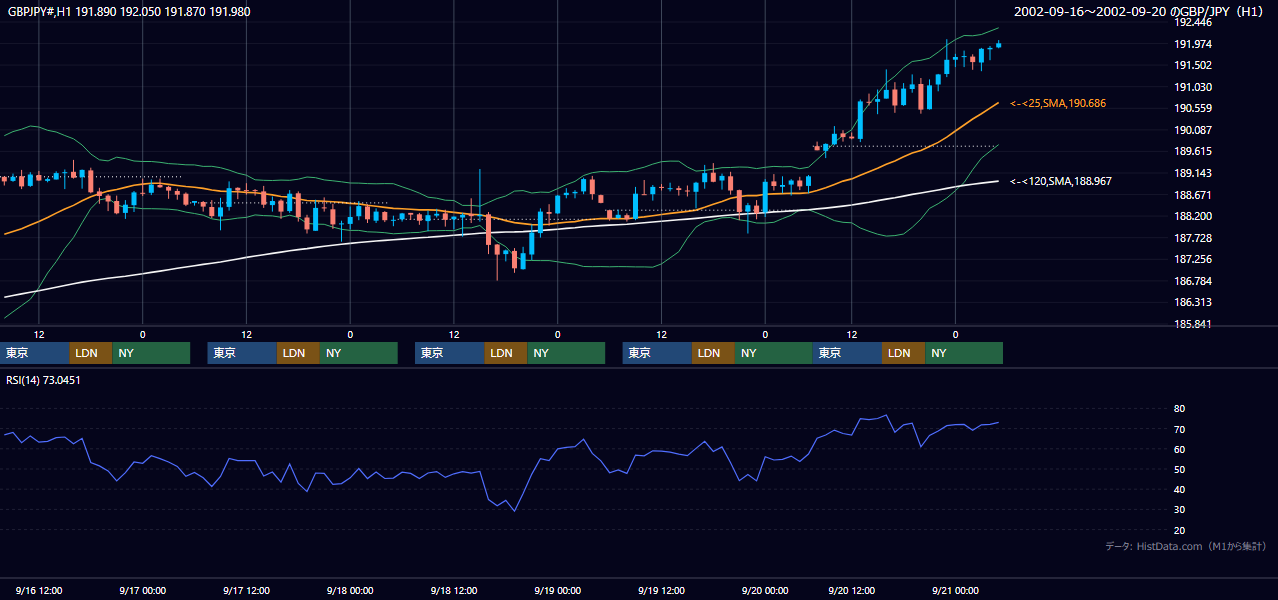Click the 9/18 12:00 time label
Viewport: 1278px width, 600px height.
pyautogui.click(x=454, y=591)
